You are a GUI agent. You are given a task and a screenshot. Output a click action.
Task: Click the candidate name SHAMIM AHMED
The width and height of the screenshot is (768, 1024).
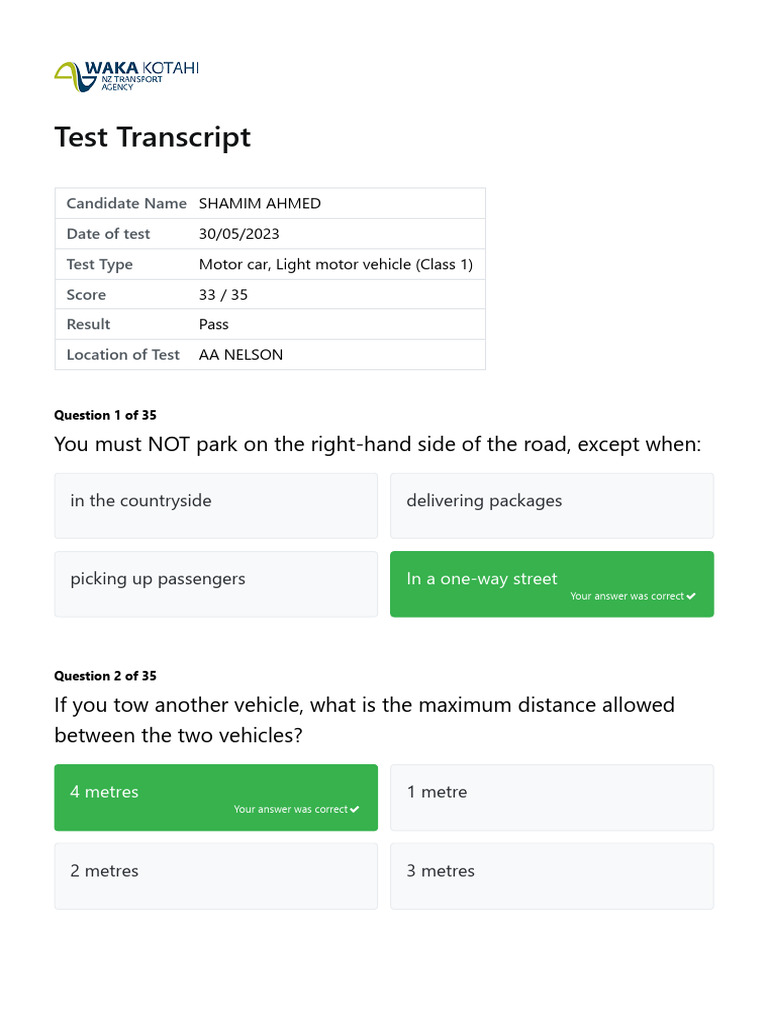tap(260, 203)
